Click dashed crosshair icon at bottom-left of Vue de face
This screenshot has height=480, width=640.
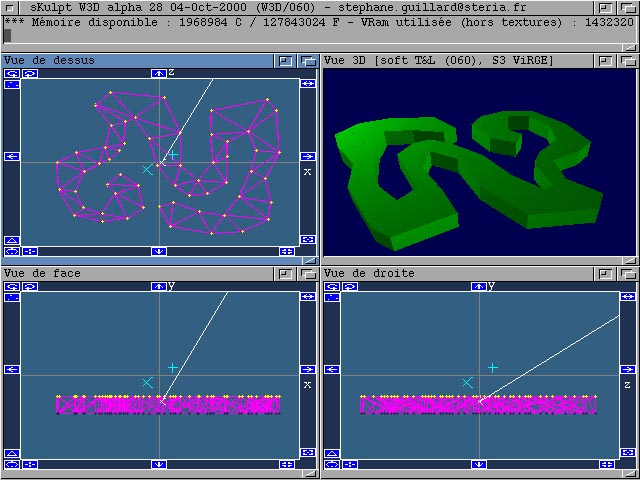pyautogui.click(x=30, y=464)
